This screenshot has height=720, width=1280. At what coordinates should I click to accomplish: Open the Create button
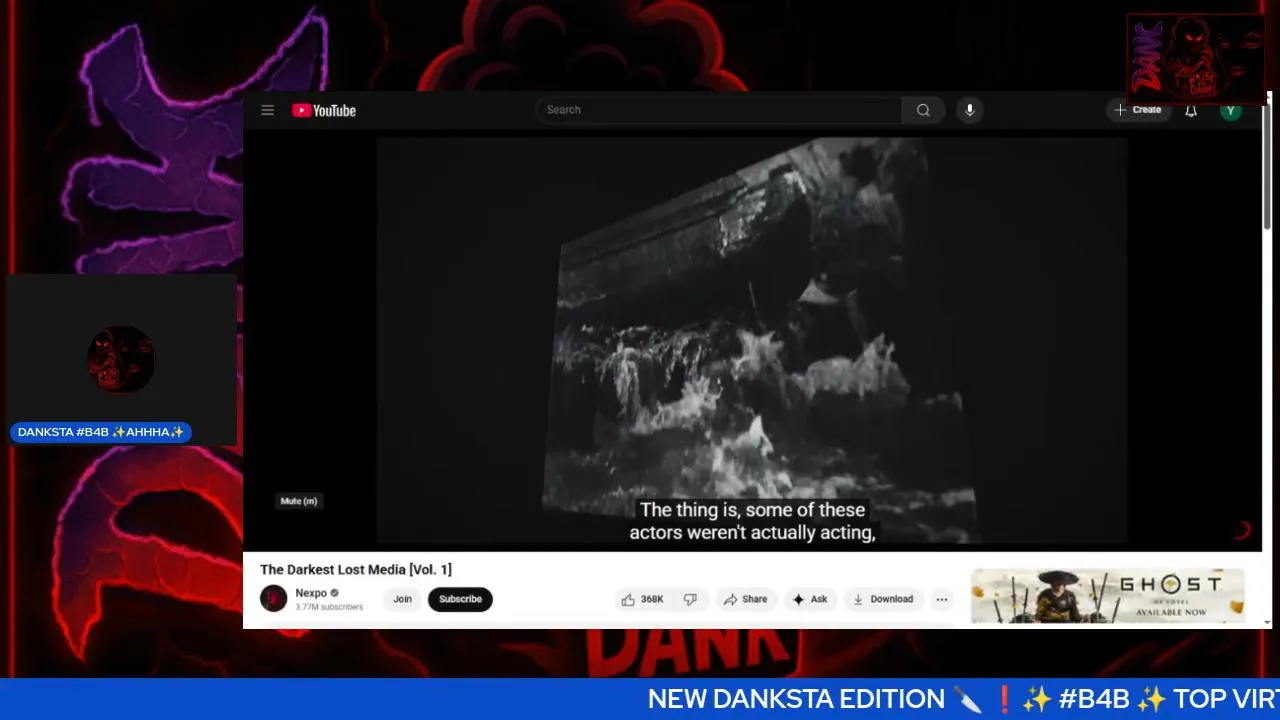click(x=1138, y=110)
